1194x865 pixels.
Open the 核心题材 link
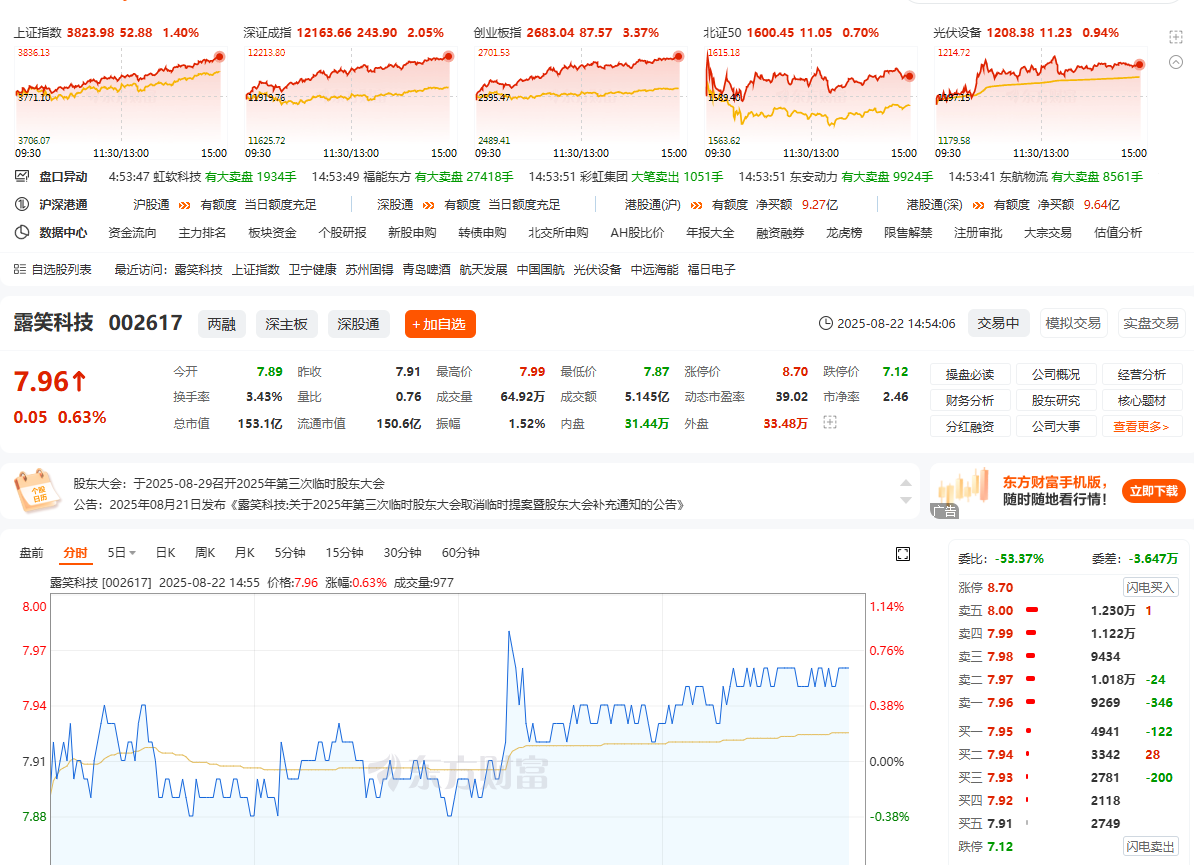point(1141,401)
